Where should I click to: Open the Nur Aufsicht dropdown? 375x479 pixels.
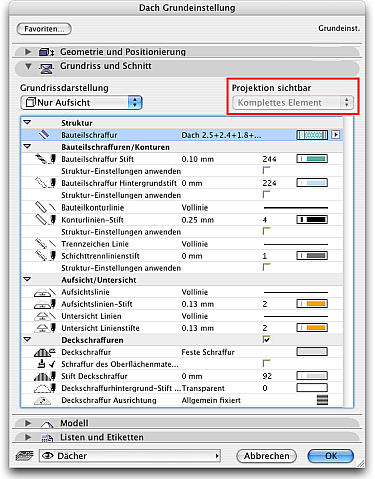click(81, 102)
